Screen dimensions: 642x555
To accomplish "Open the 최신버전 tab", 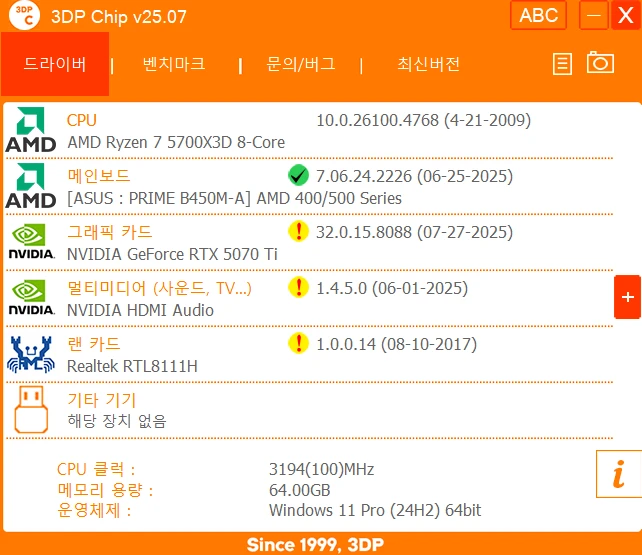I will click(x=428, y=64).
